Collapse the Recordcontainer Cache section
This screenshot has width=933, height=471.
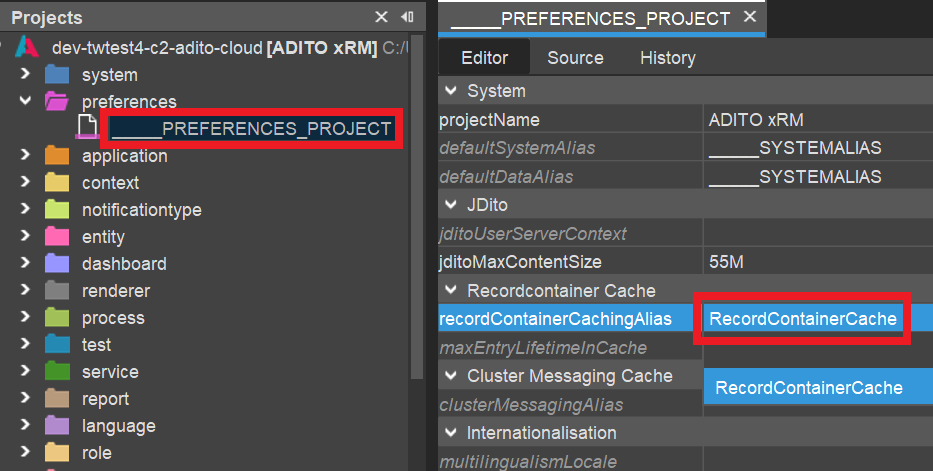(449, 291)
